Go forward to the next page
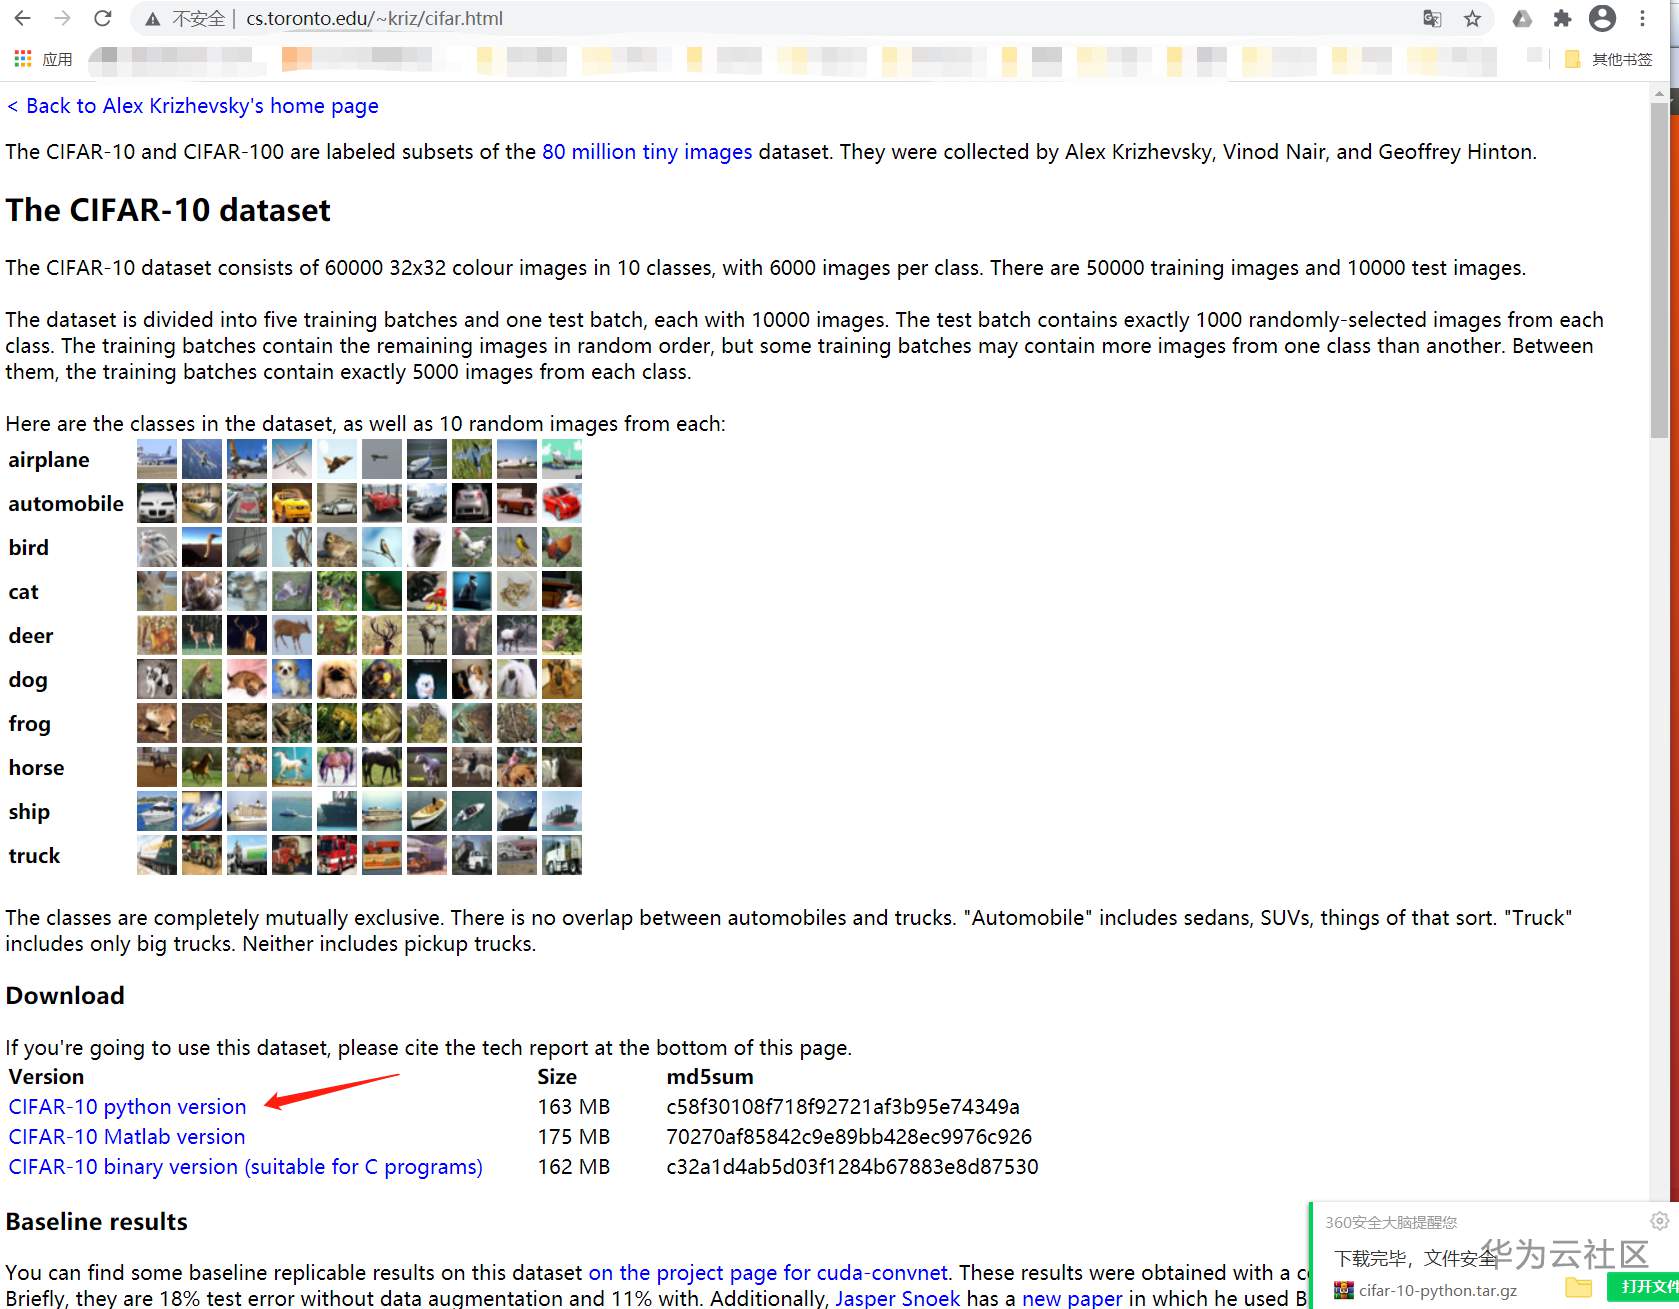 pos(62,18)
